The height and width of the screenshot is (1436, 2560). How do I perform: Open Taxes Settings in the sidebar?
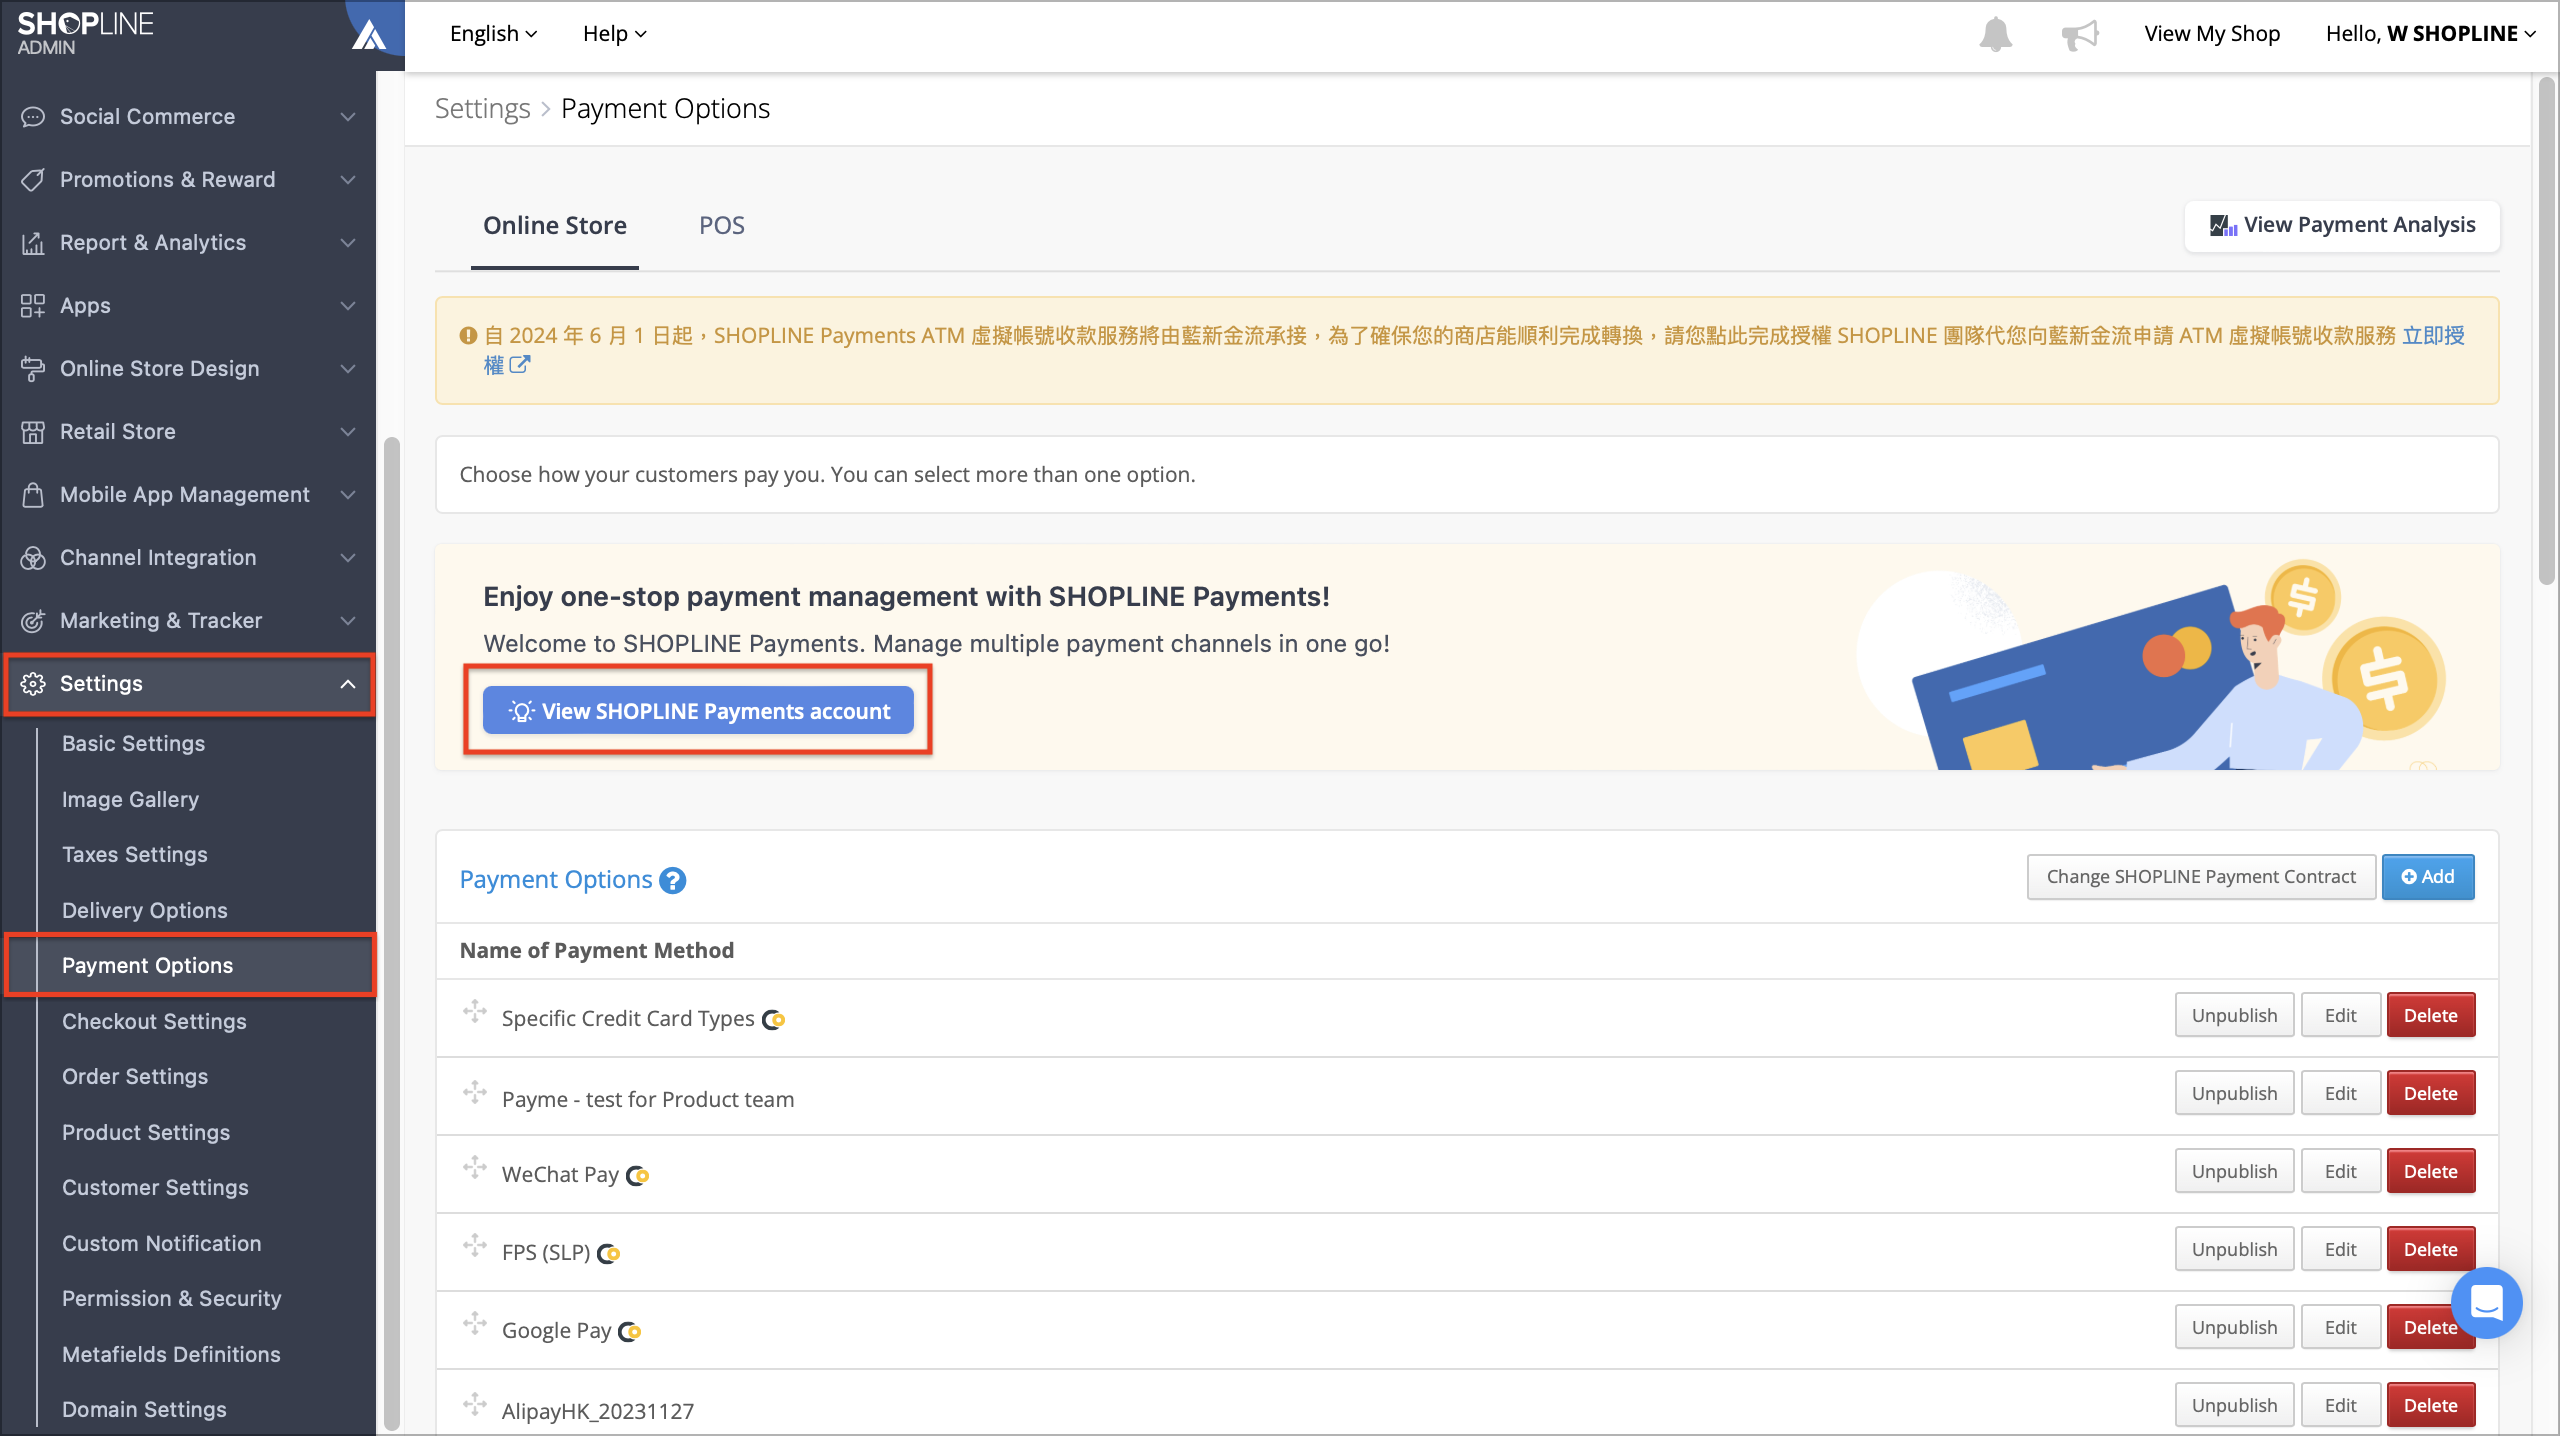(x=135, y=855)
